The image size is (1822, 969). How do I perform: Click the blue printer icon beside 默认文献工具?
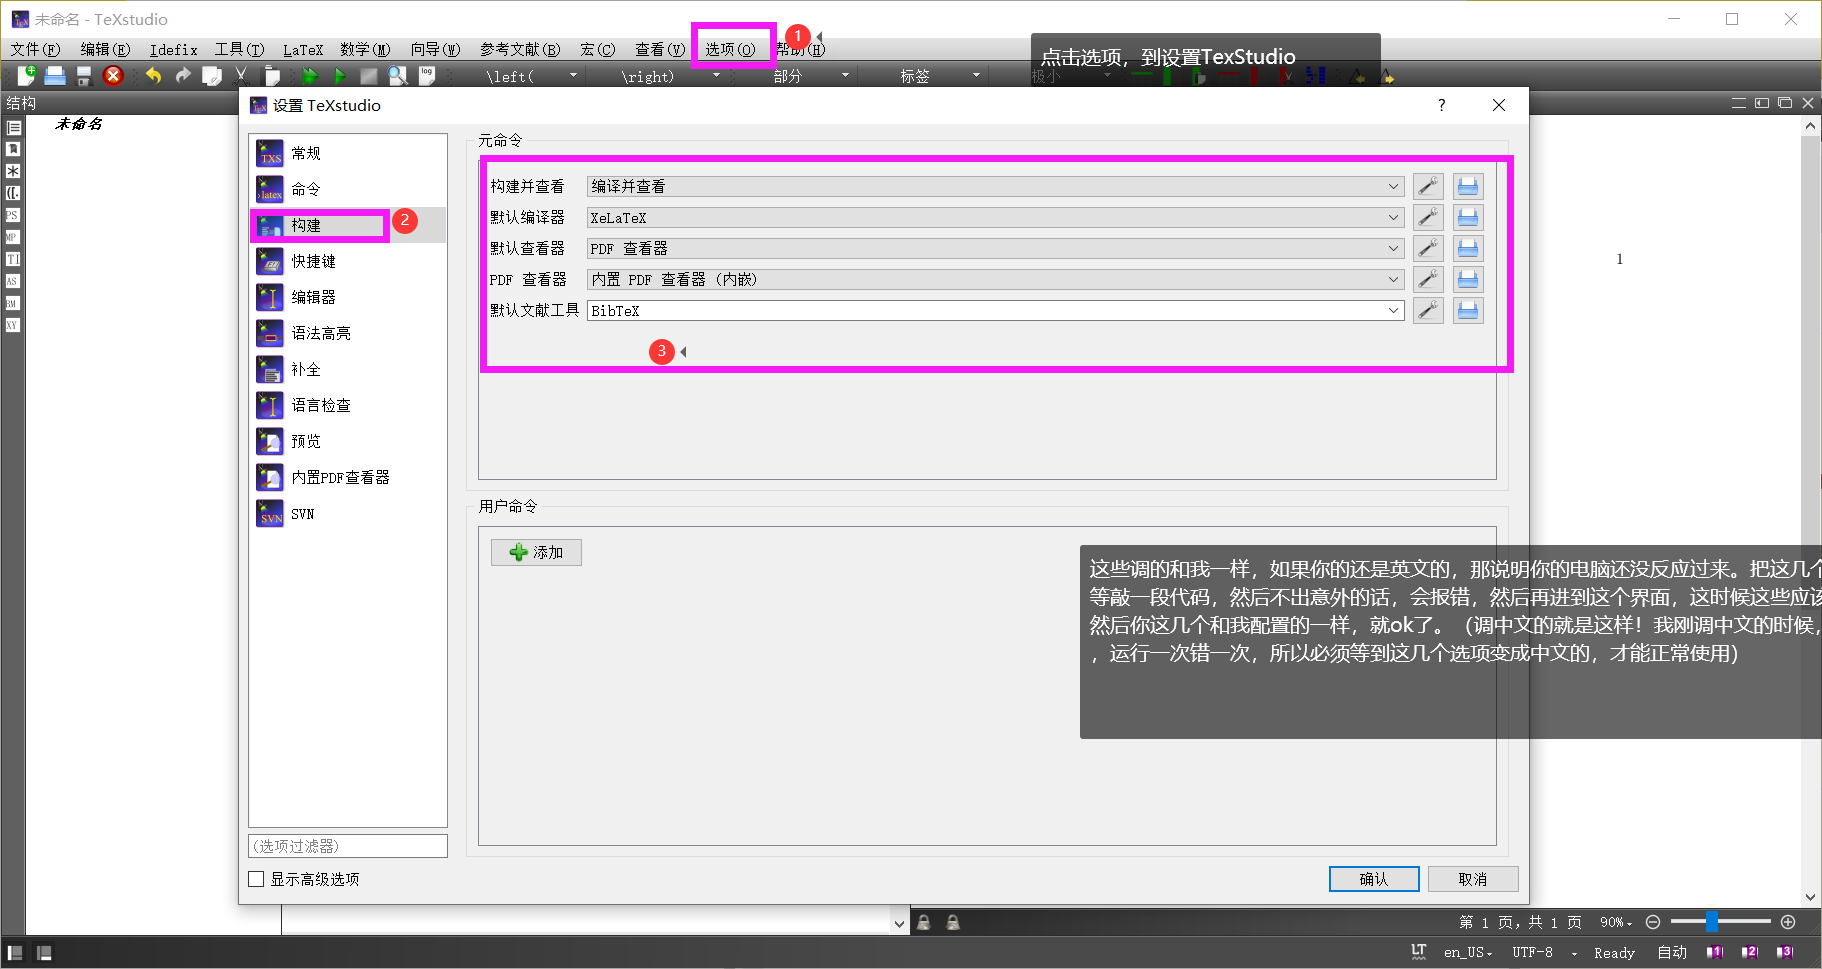click(x=1468, y=310)
